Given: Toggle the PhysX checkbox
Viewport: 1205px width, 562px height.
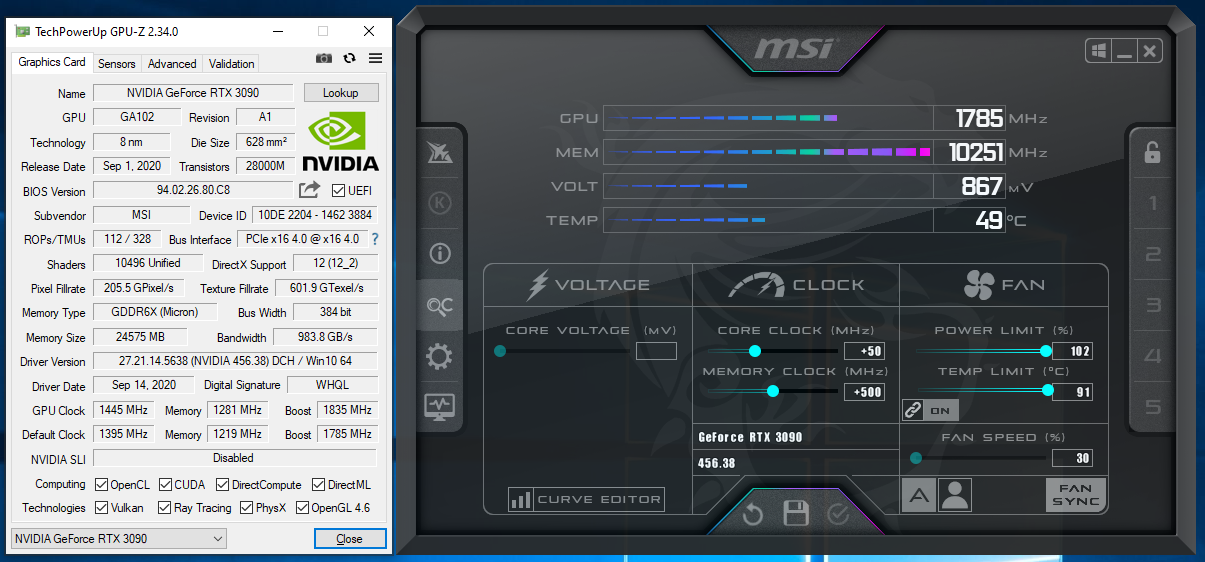Looking at the screenshot, I should click(246, 508).
